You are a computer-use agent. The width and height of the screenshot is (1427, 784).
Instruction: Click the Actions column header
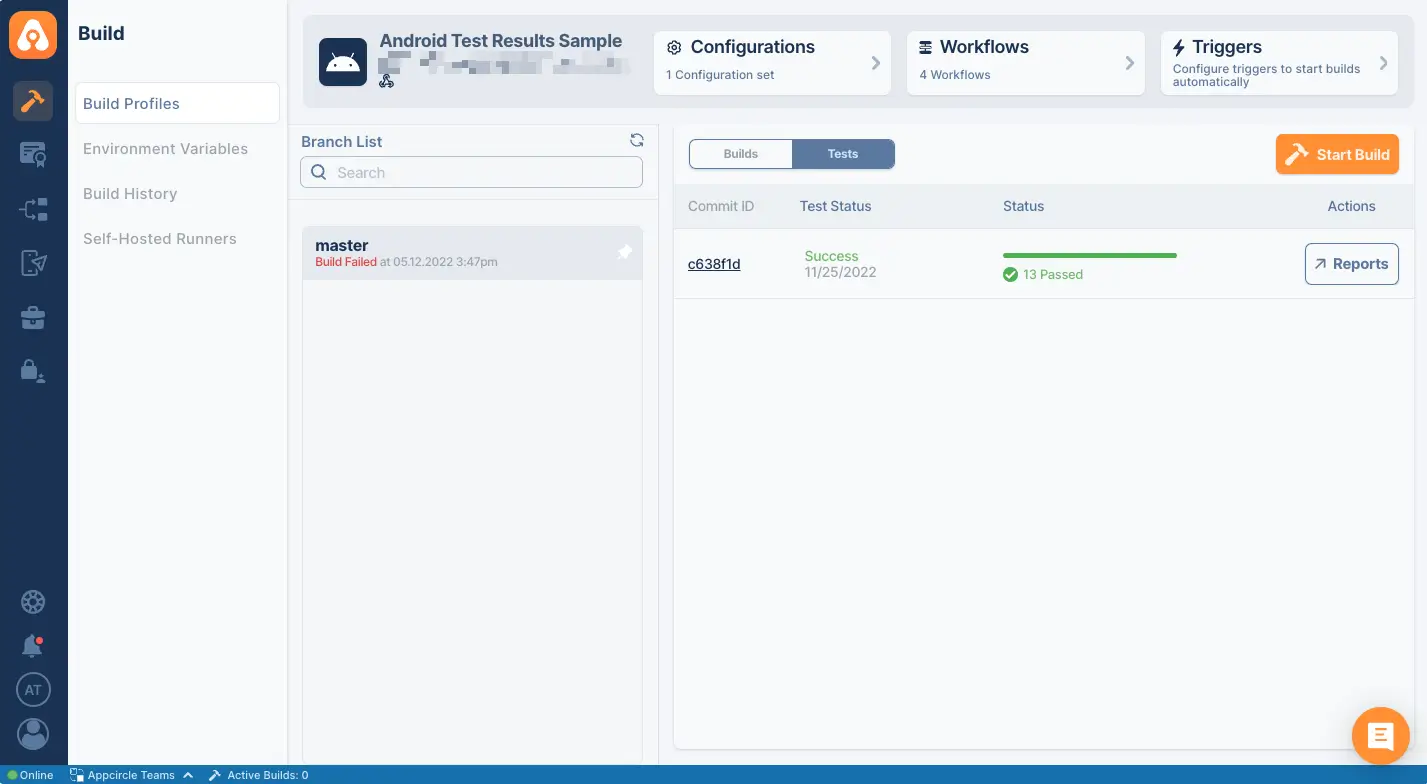(1351, 206)
